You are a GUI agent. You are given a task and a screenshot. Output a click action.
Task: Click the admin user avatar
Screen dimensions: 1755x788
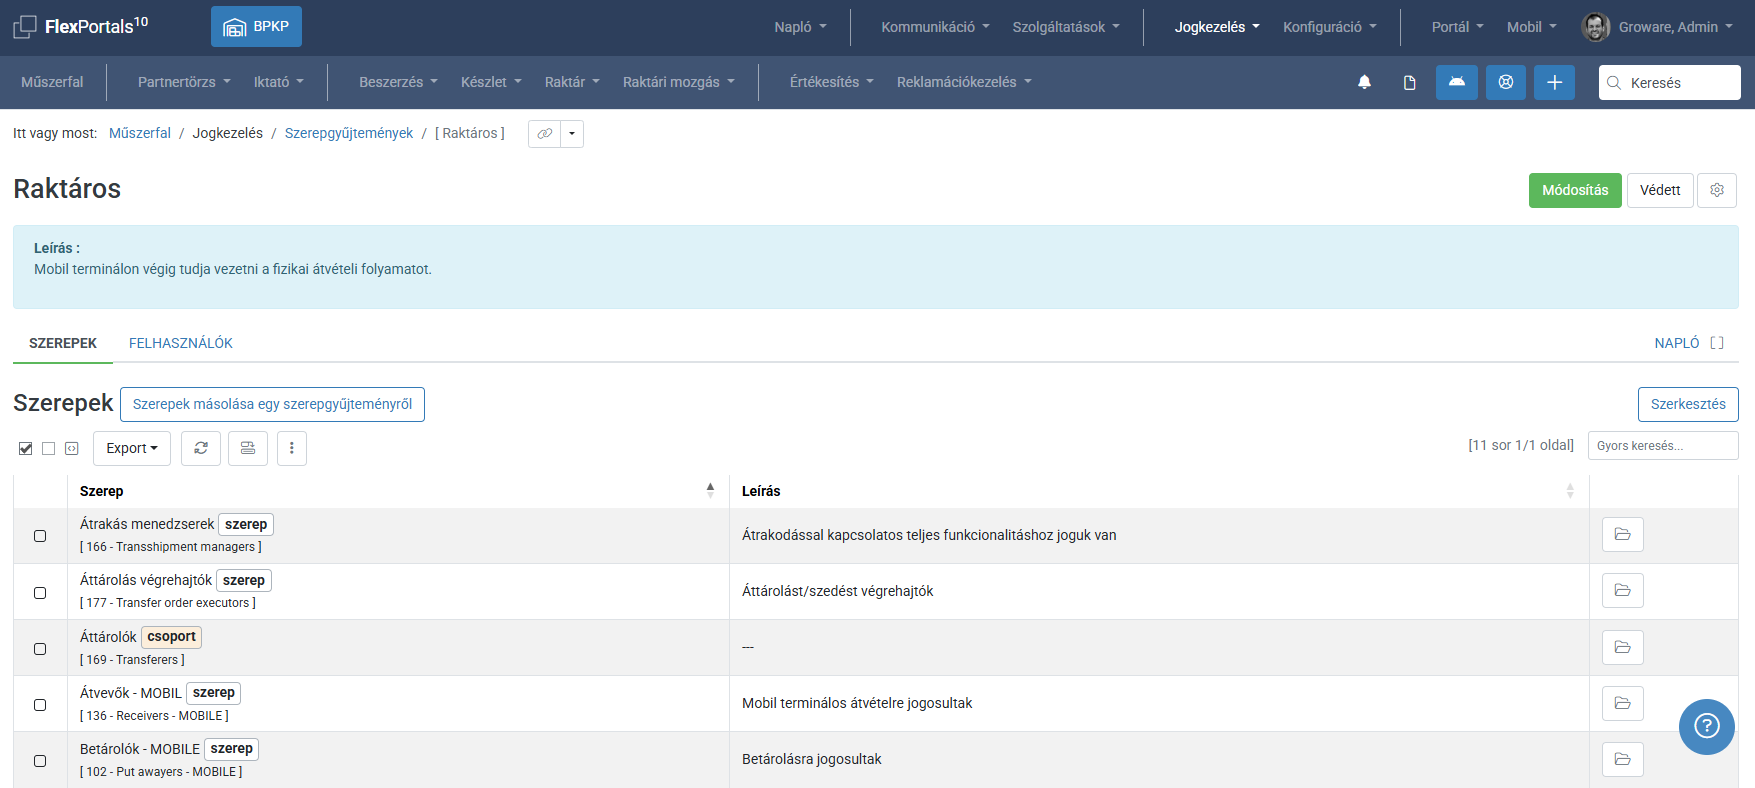click(1595, 27)
